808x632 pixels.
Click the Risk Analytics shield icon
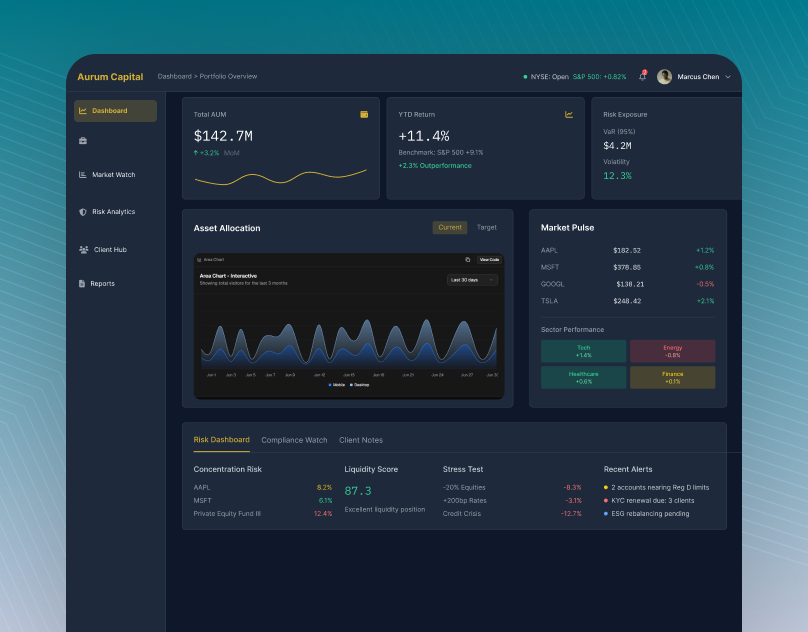pos(82,212)
